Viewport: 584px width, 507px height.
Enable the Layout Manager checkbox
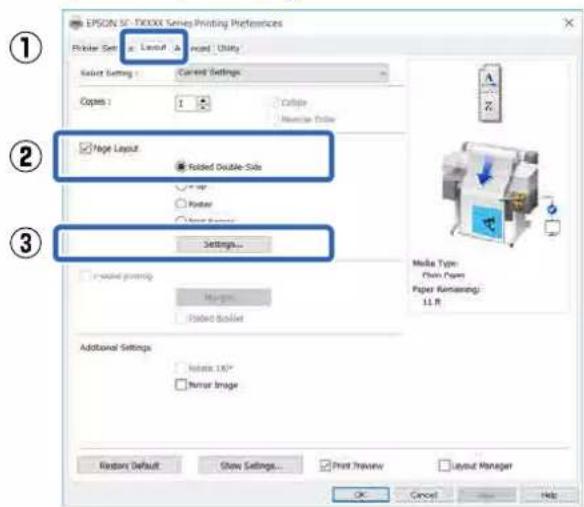(444, 465)
